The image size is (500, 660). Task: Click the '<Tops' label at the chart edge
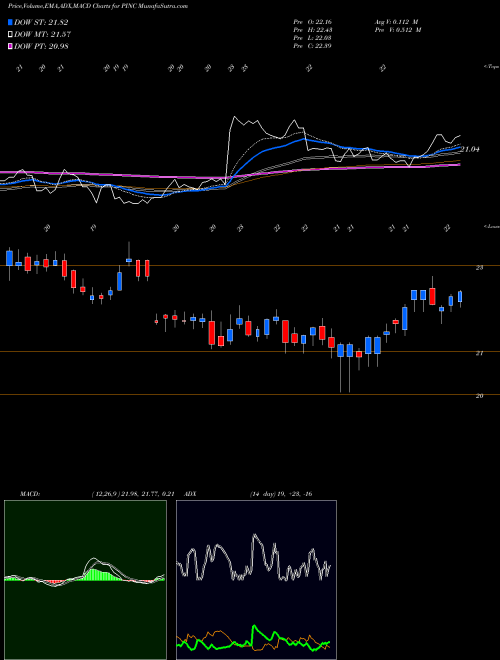coord(492,67)
